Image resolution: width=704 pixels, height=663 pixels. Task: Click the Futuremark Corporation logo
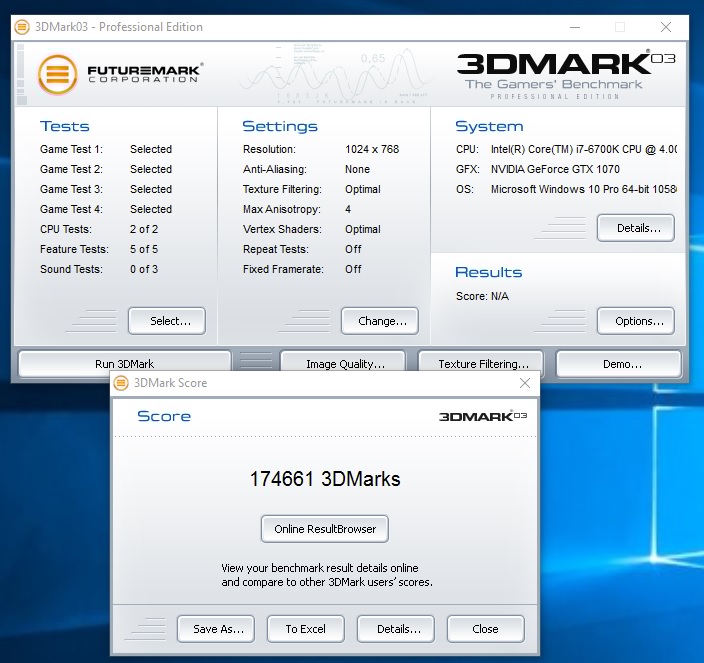tap(120, 74)
